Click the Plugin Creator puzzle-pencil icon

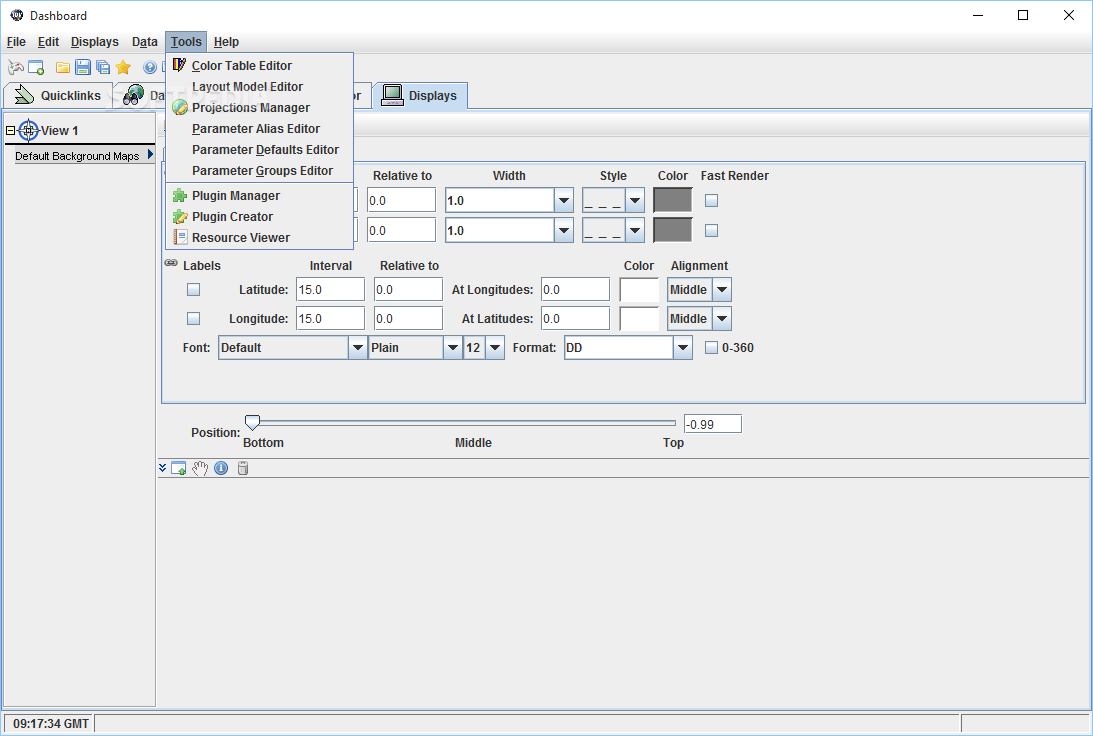[180, 217]
